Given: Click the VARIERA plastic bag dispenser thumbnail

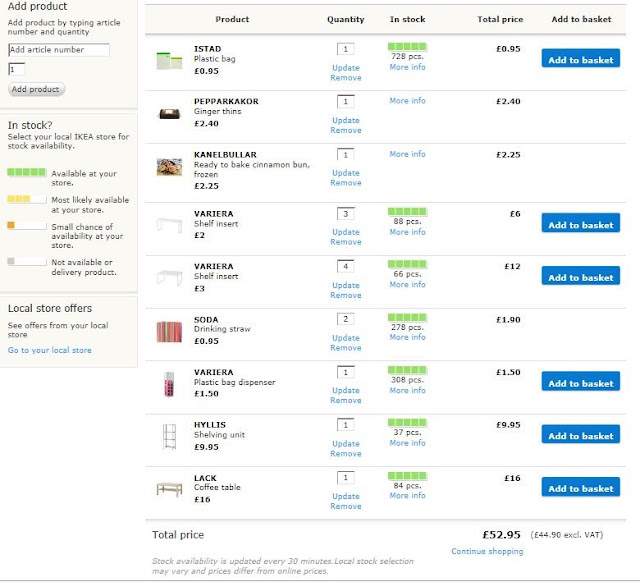Looking at the screenshot, I should click(169, 384).
